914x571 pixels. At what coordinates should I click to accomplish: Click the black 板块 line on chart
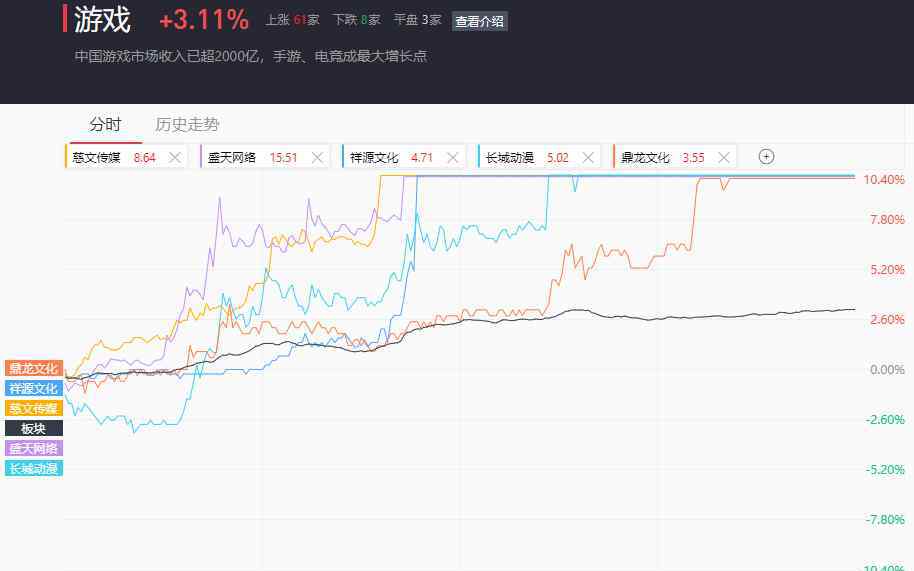[700, 316]
